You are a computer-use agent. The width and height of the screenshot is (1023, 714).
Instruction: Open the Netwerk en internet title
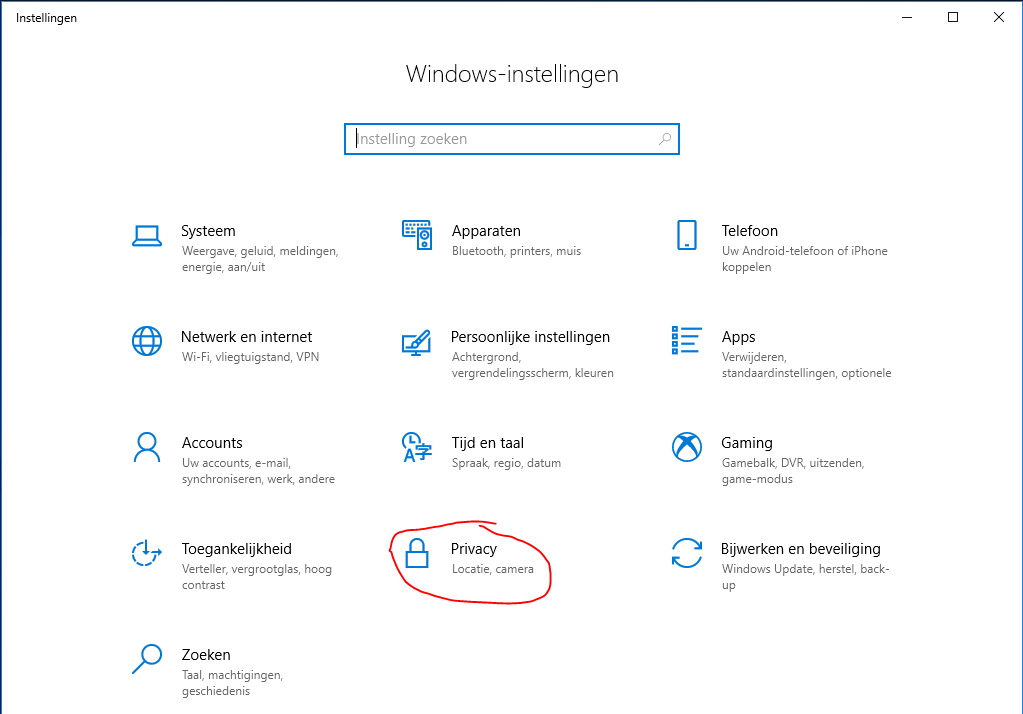coord(247,337)
